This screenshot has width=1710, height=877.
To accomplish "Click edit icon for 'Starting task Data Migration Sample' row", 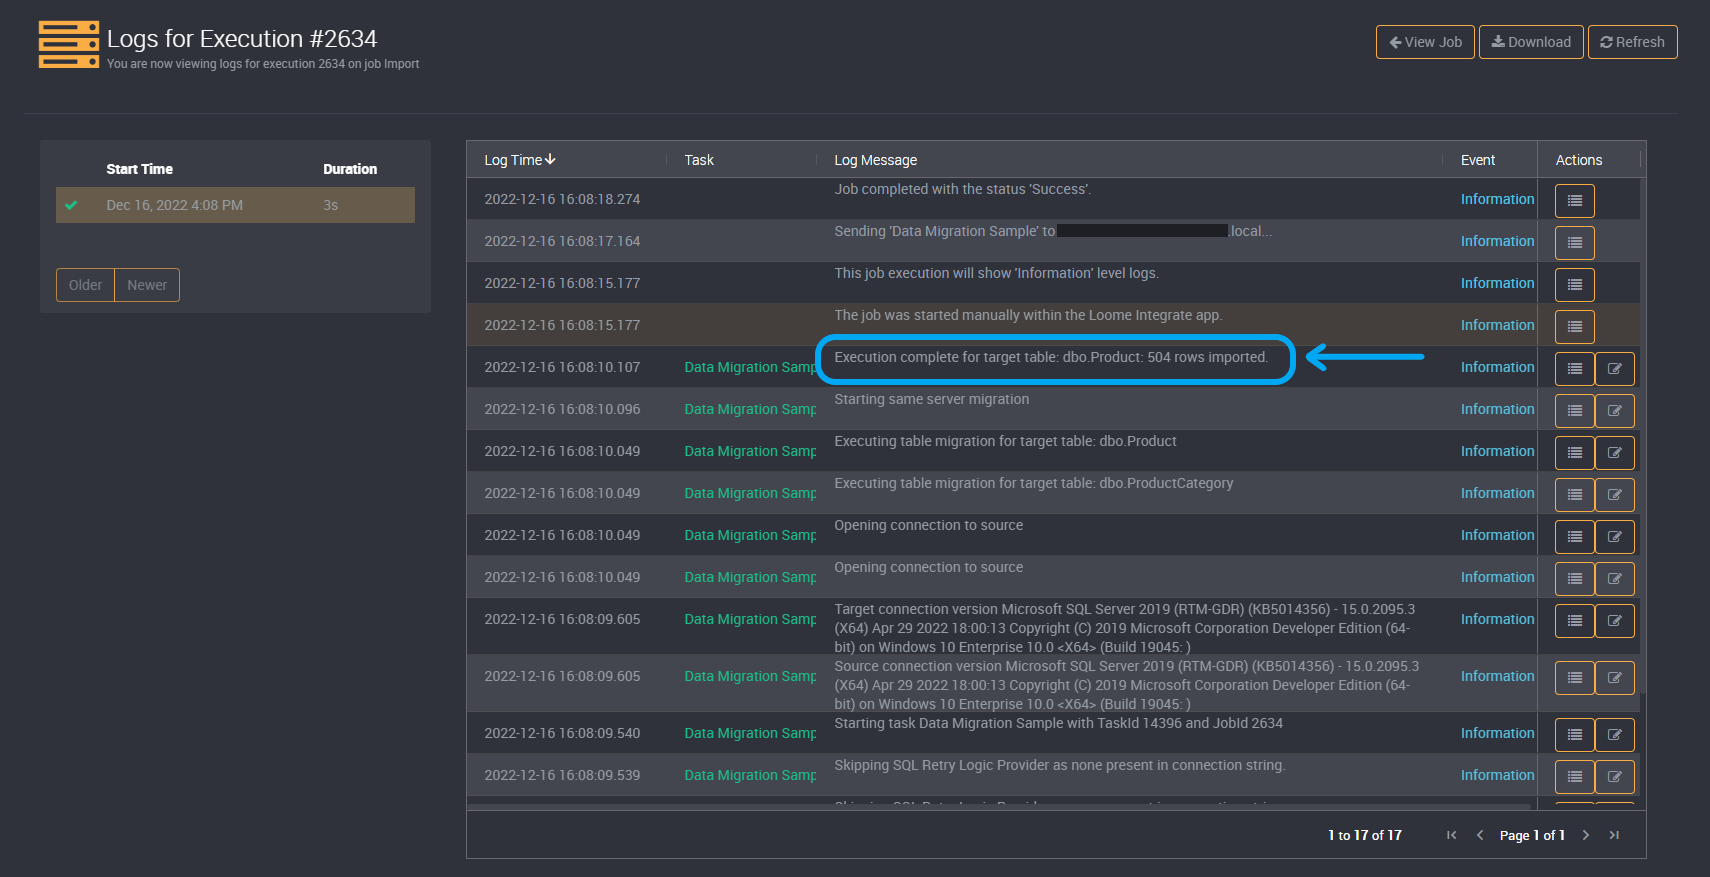I will 1615,735.
